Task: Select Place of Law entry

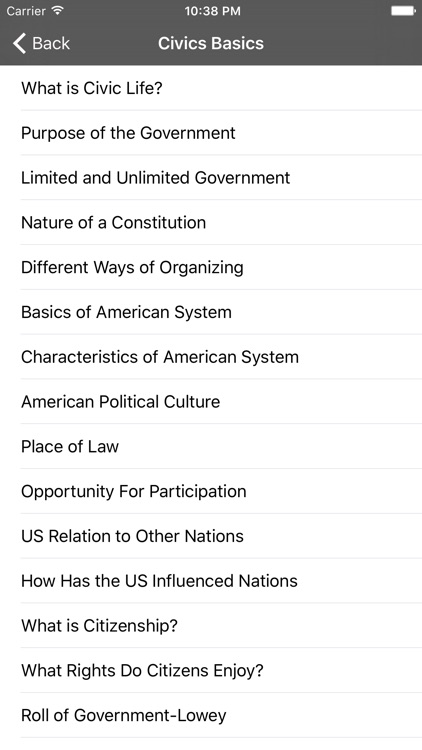Action: (x=211, y=446)
